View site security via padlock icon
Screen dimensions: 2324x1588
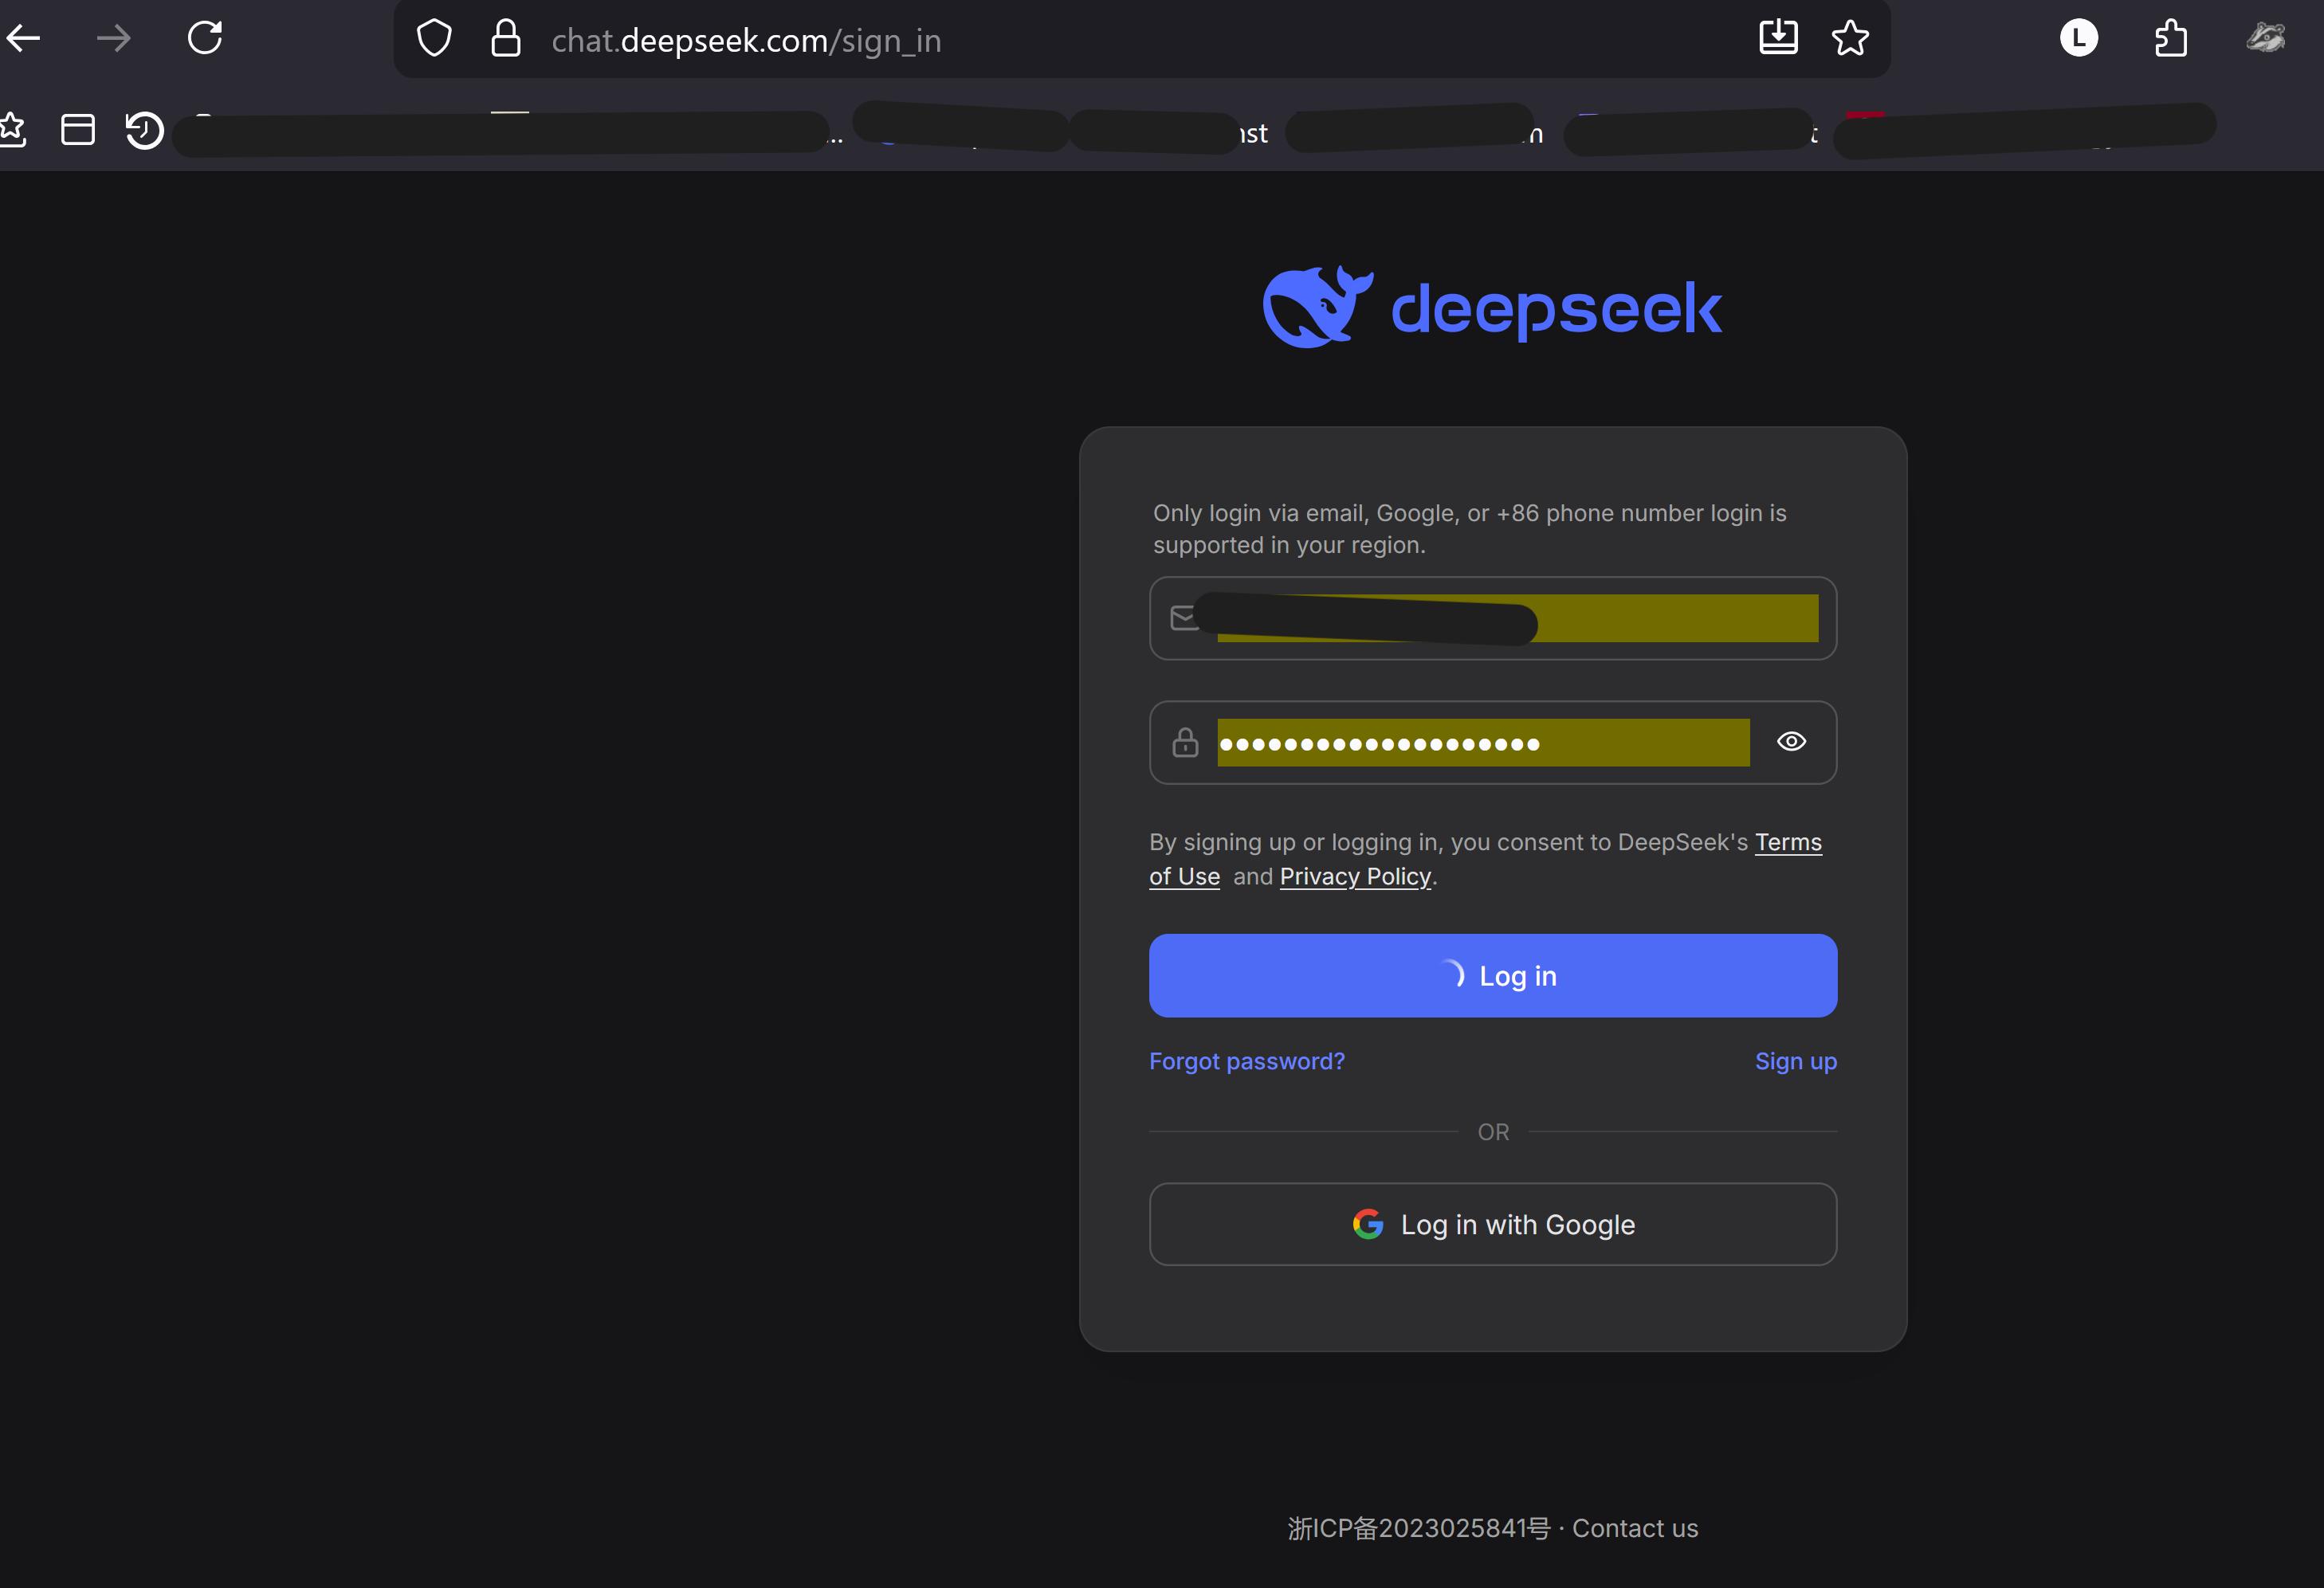click(506, 39)
